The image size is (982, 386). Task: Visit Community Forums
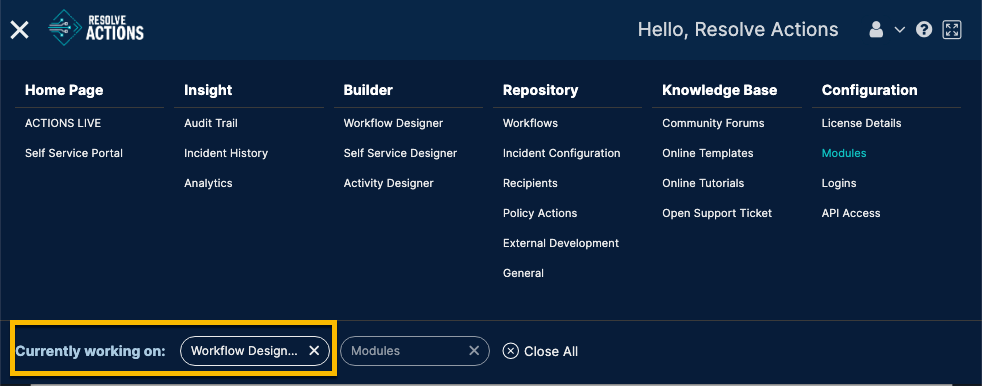(x=713, y=123)
